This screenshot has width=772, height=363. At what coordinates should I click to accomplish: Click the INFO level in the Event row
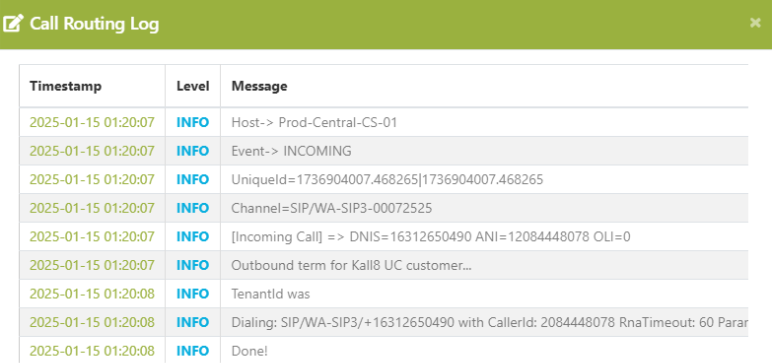[x=193, y=151]
